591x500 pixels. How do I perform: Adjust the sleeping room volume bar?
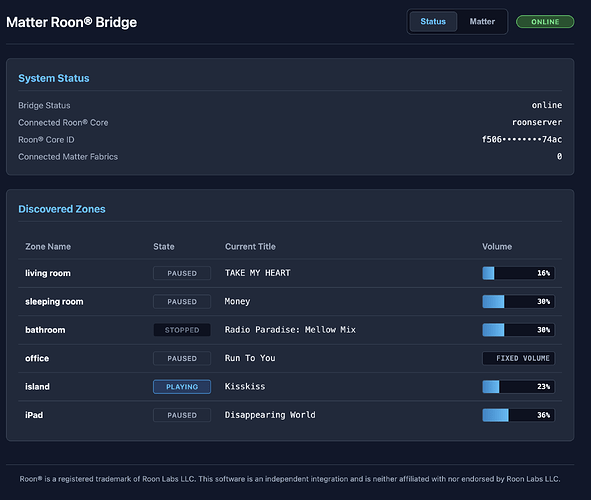tap(518, 301)
